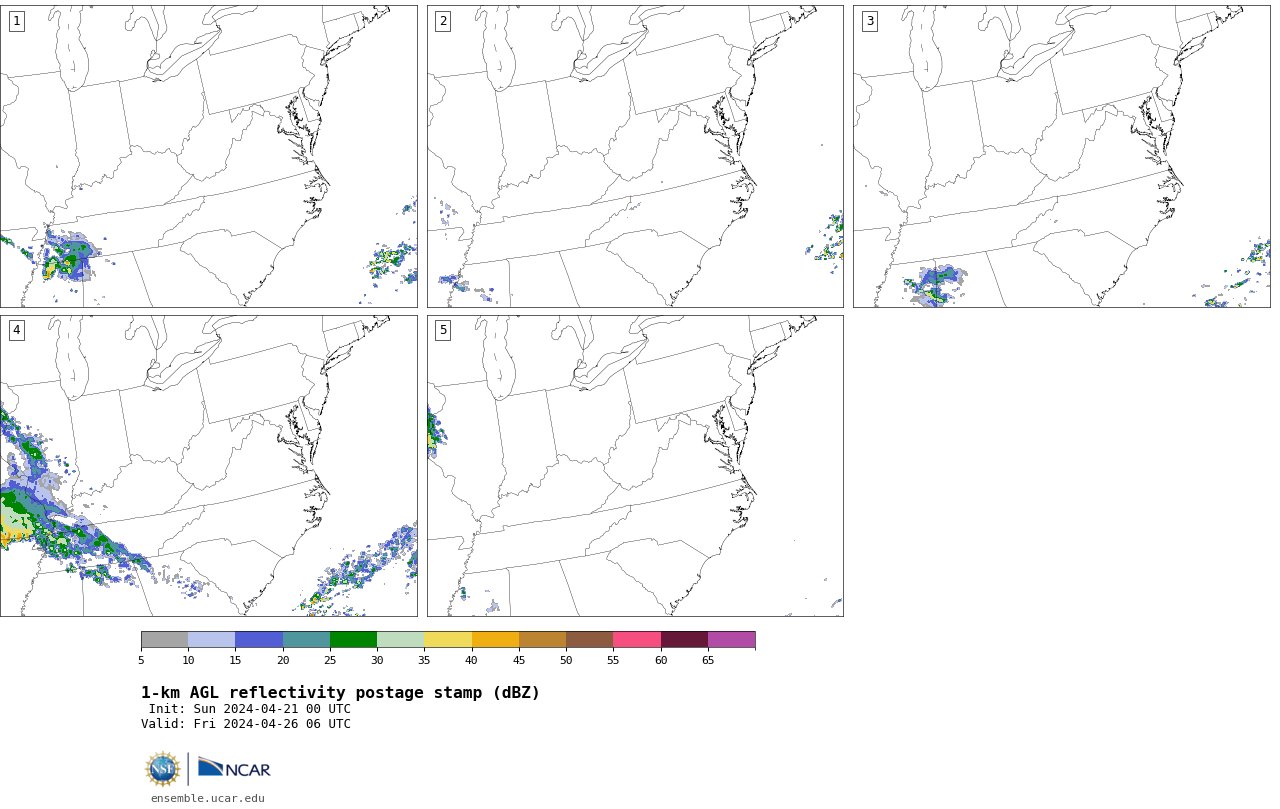
Task: Click the panel number label 4
Action: [x=16, y=330]
